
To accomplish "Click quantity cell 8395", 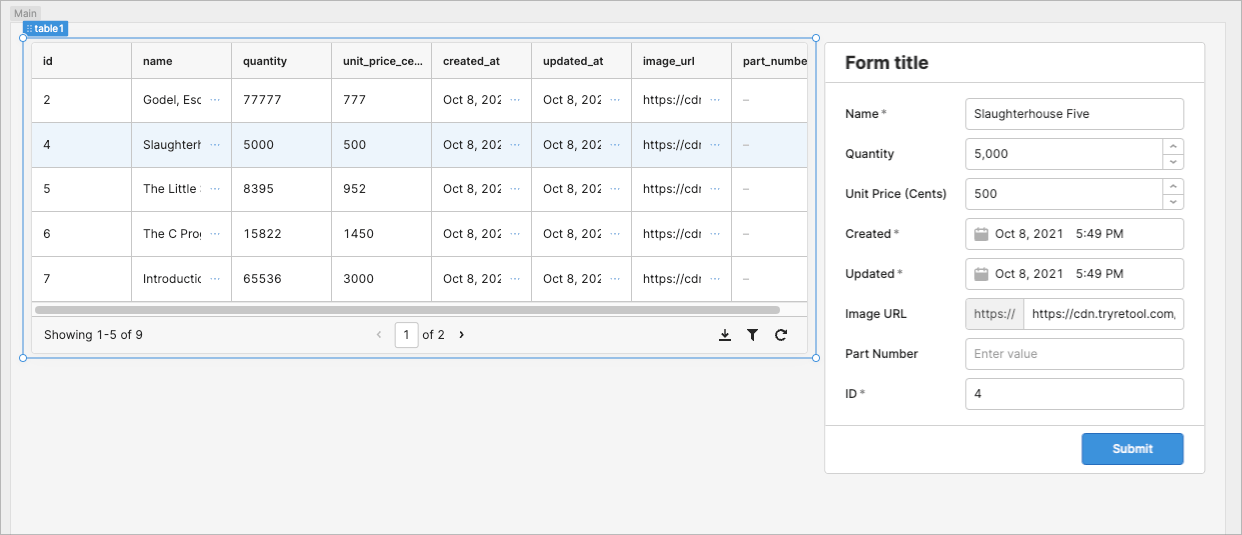I will (x=281, y=189).
